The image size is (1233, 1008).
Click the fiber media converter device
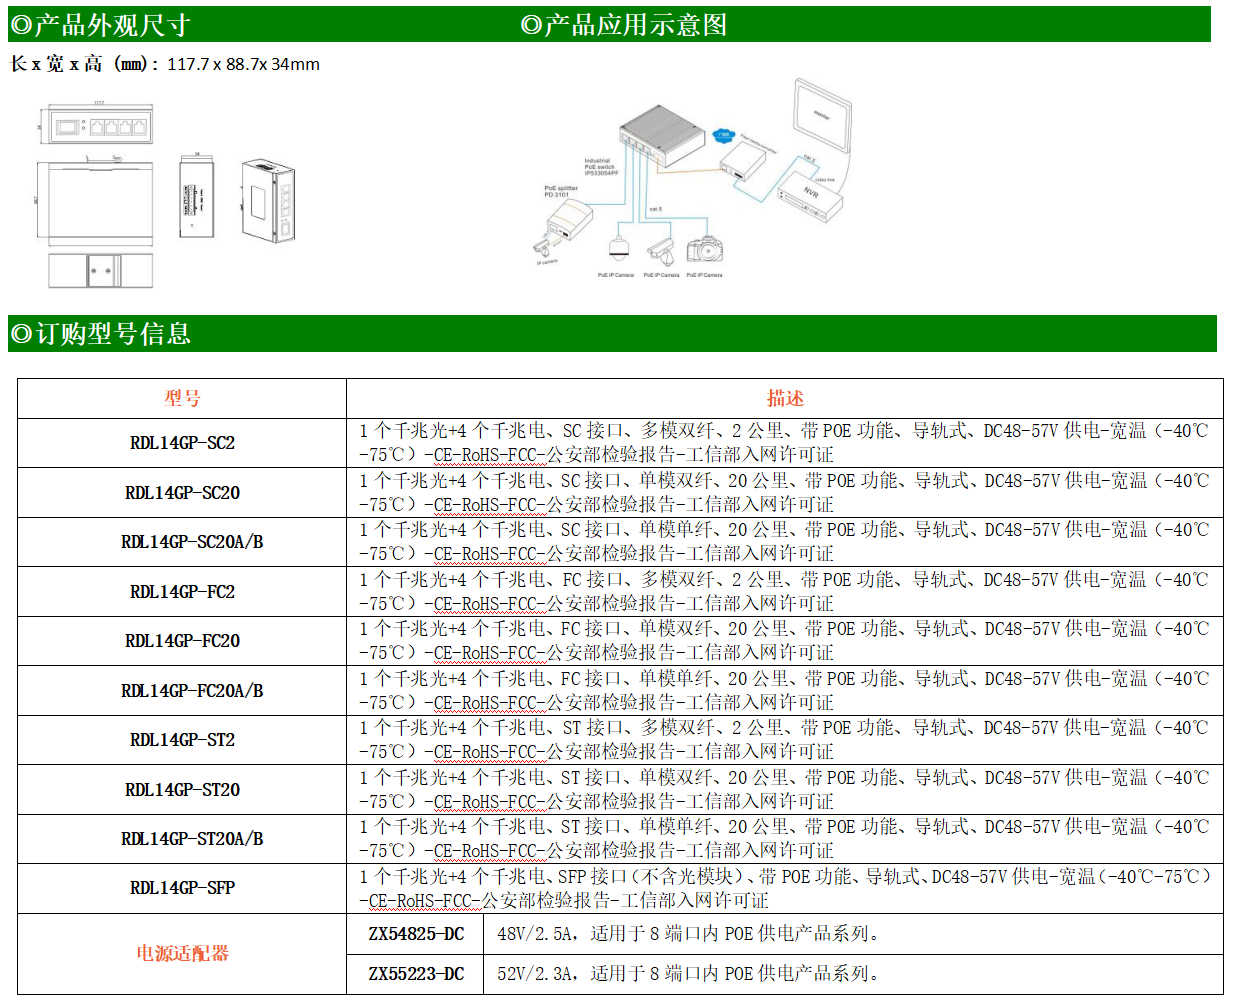click(744, 160)
